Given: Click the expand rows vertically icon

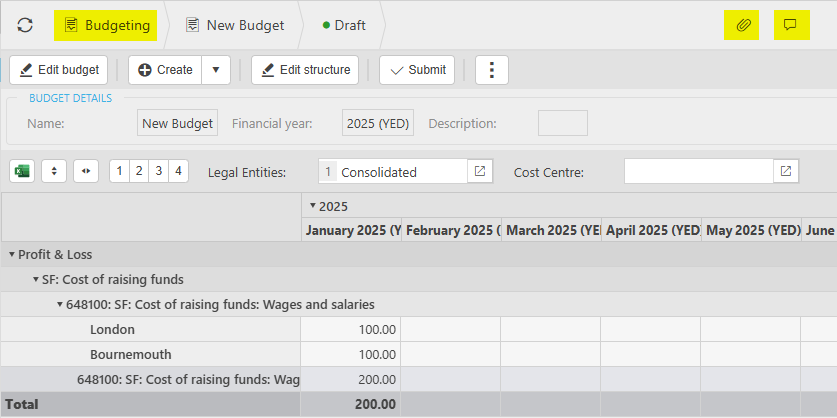Looking at the screenshot, I should click(54, 171).
